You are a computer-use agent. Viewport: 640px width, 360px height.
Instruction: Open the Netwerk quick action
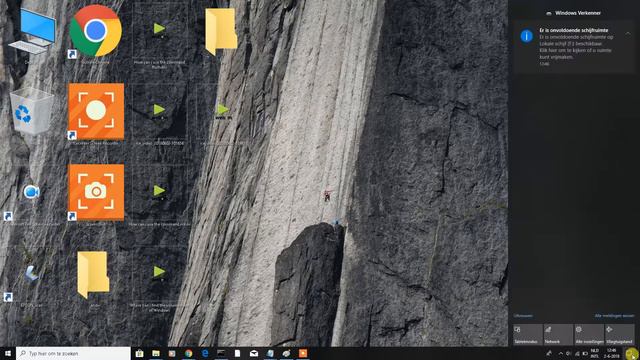click(x=558, y=334)
